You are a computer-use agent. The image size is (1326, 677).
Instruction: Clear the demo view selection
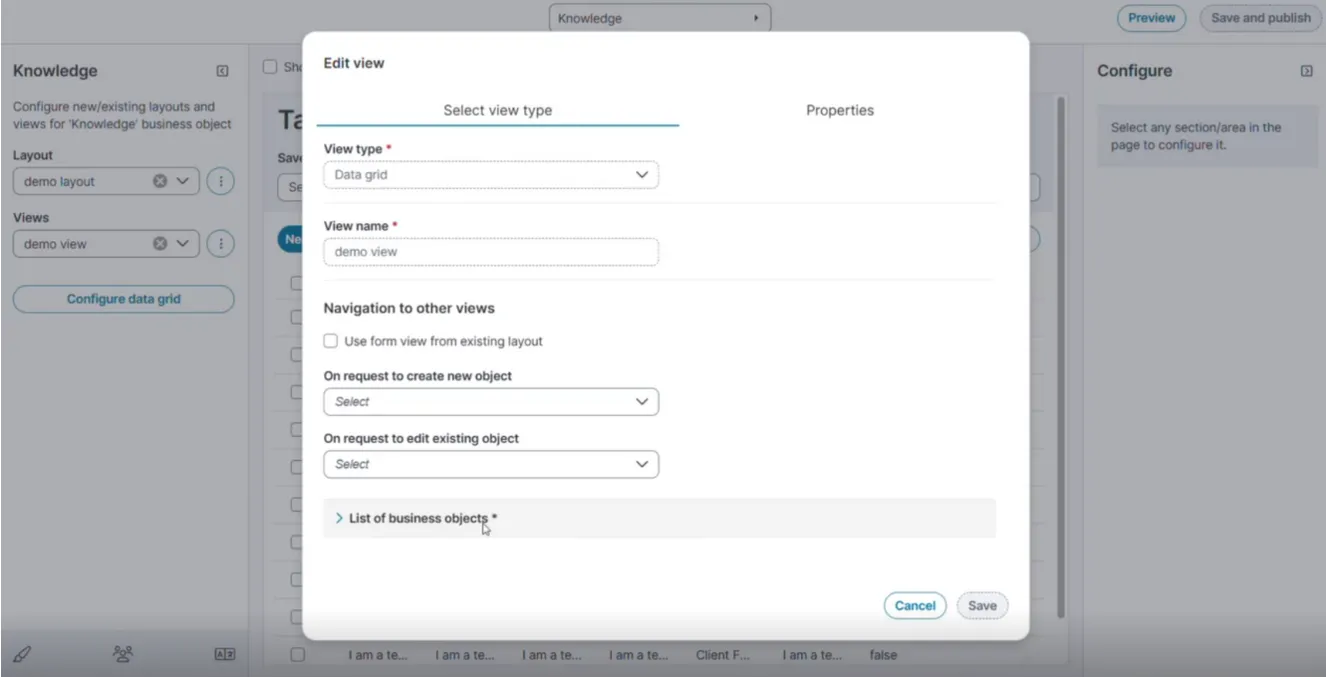click(160, 244)
